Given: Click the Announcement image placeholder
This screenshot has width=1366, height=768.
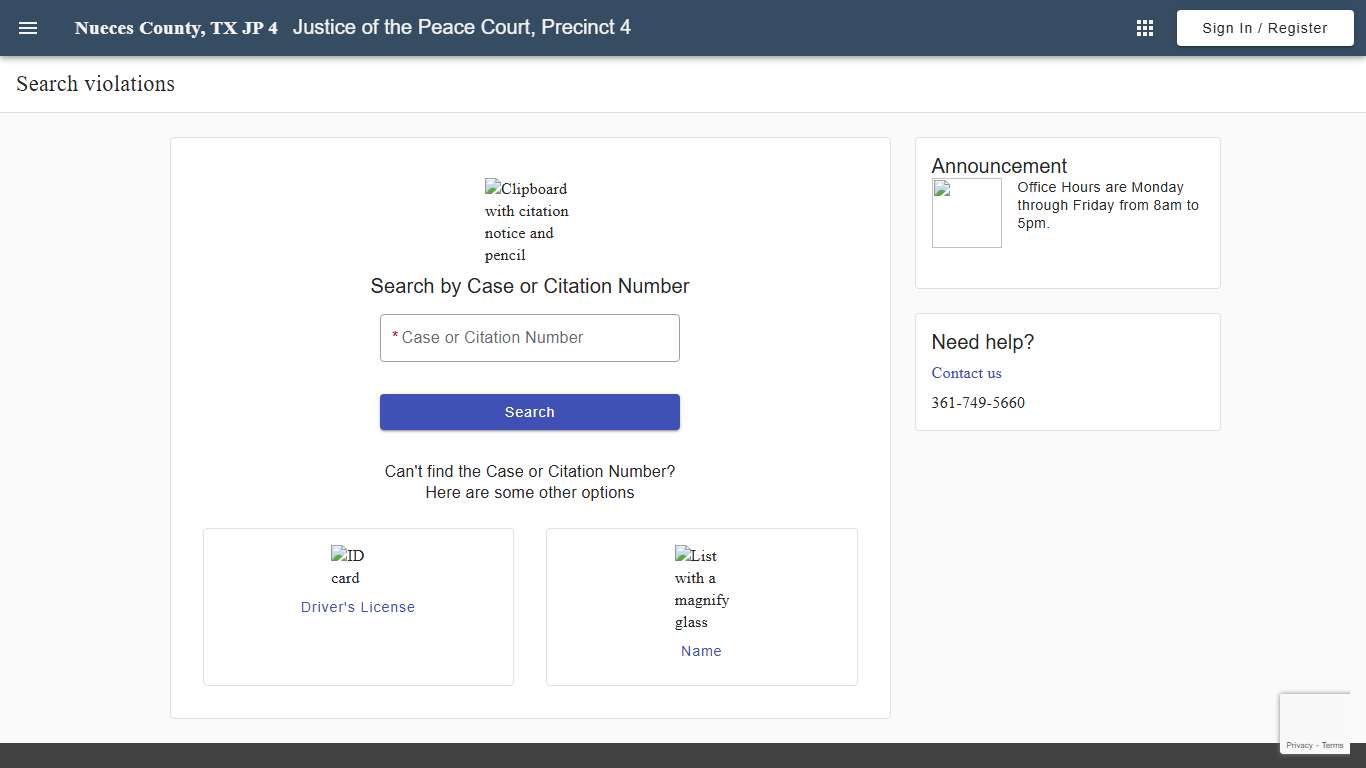Looking at the screenshot, I should click(x=966, y=212).
